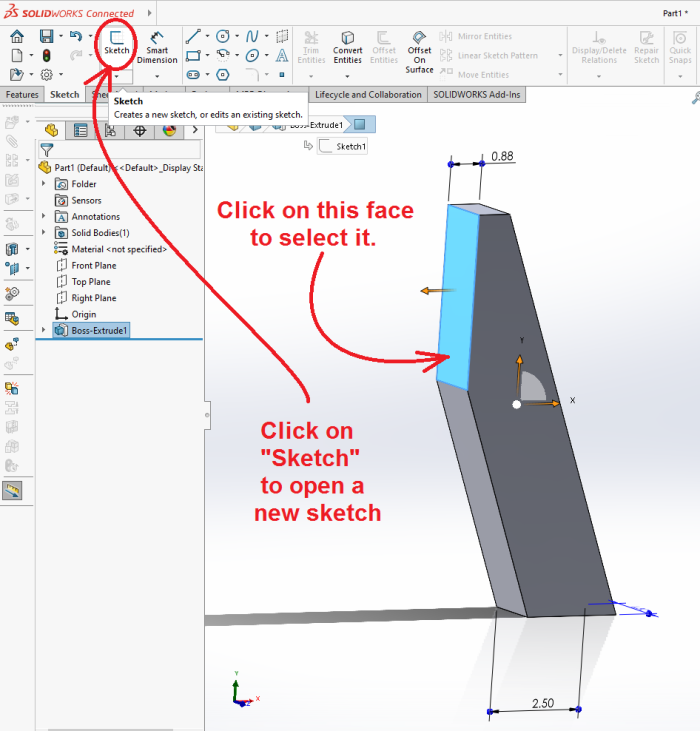Pick the Corner Rectangle tool
The width and height of the screenshot is (700, 731).
193,55
